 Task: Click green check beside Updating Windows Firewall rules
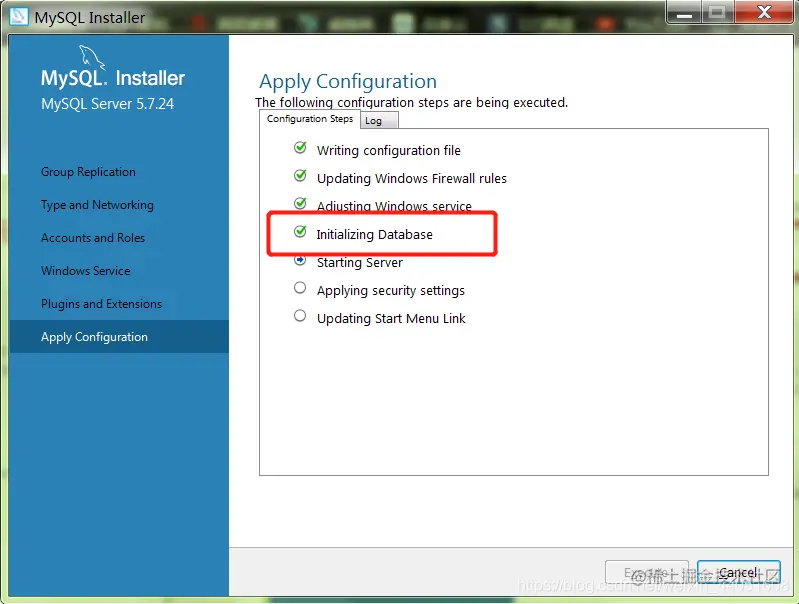[300, 176]
